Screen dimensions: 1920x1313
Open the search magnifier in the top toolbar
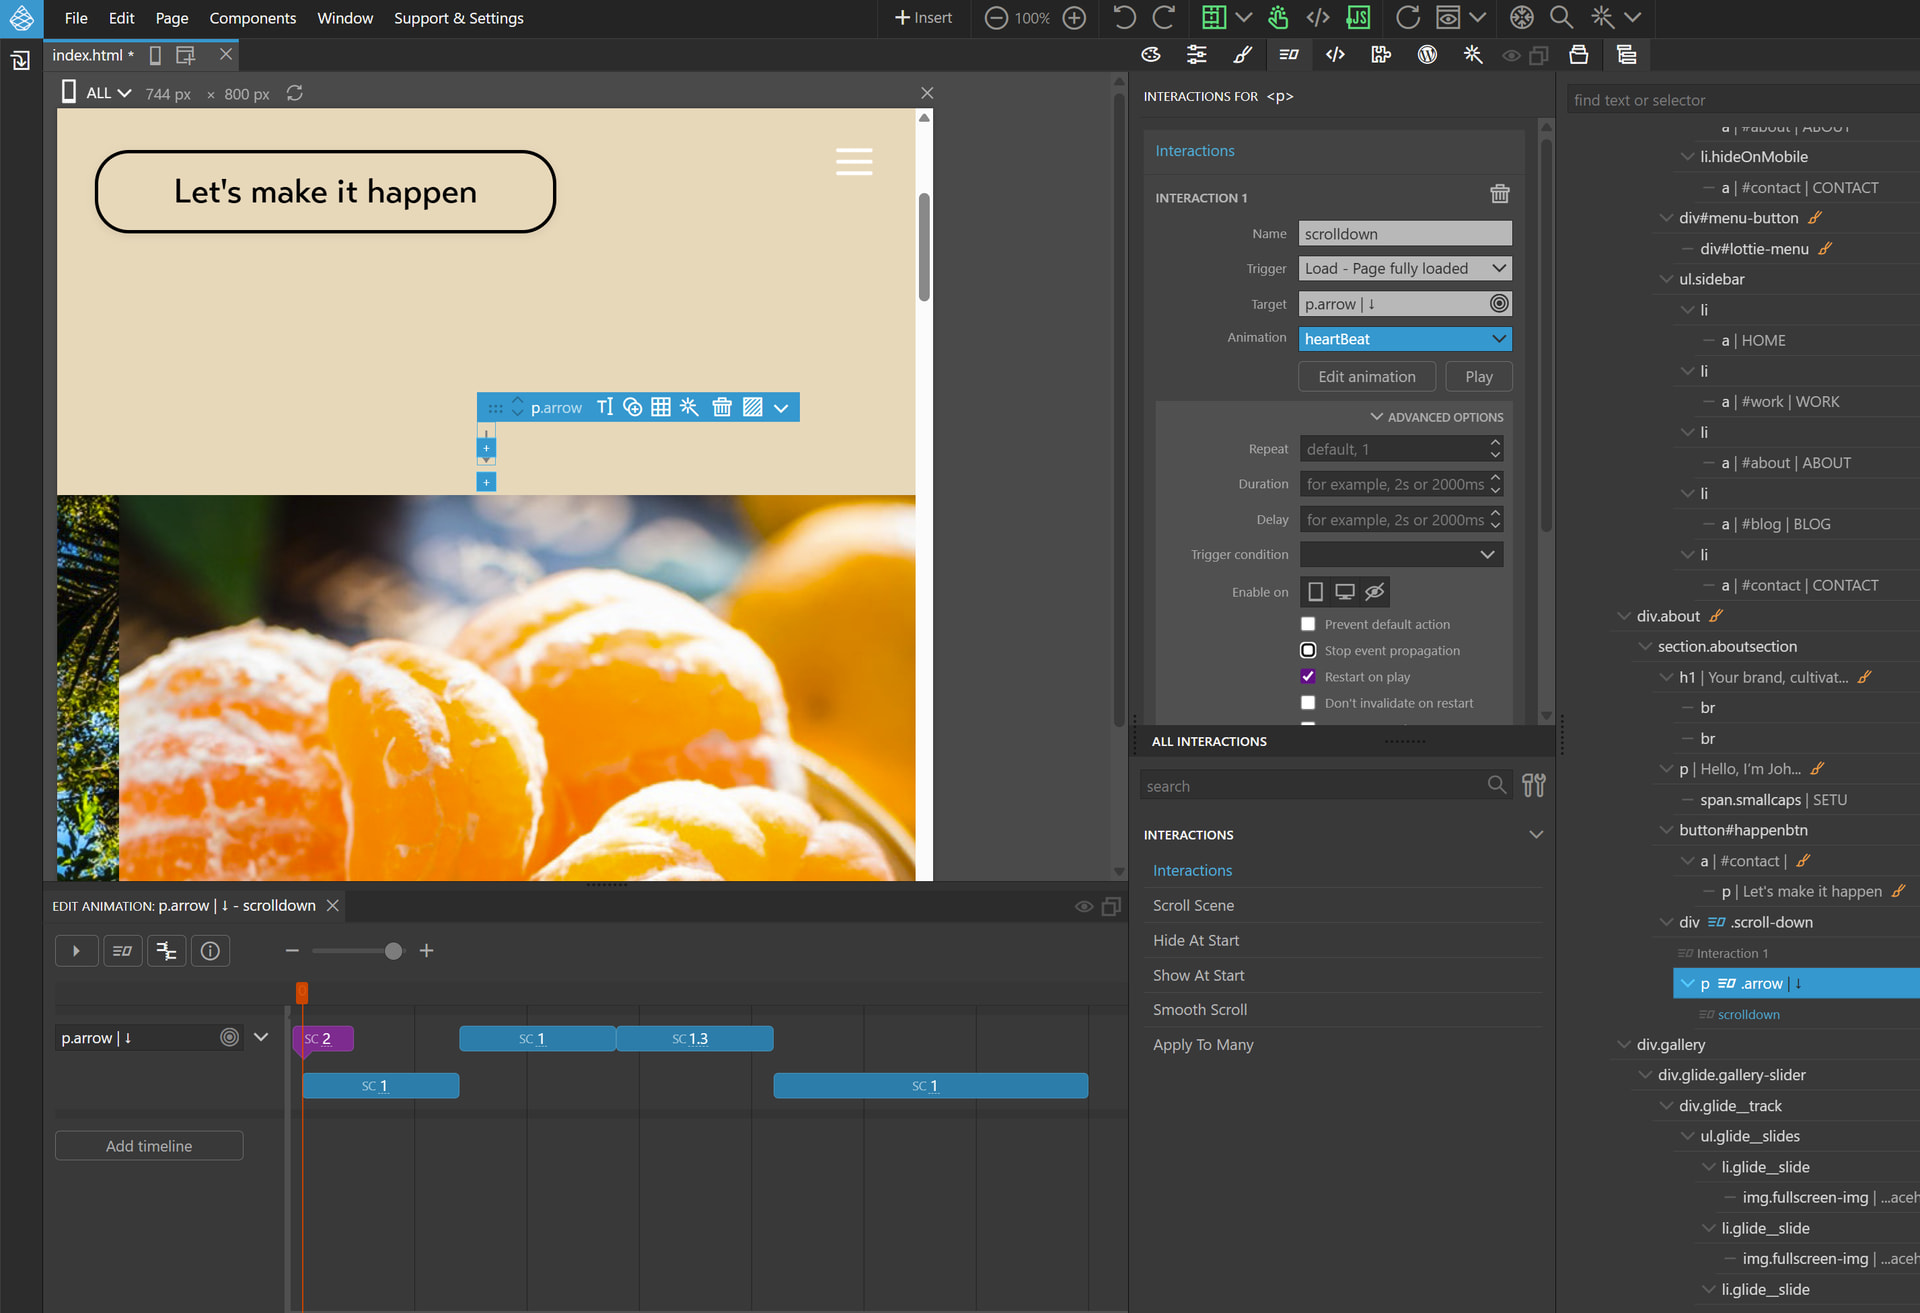1560,17
